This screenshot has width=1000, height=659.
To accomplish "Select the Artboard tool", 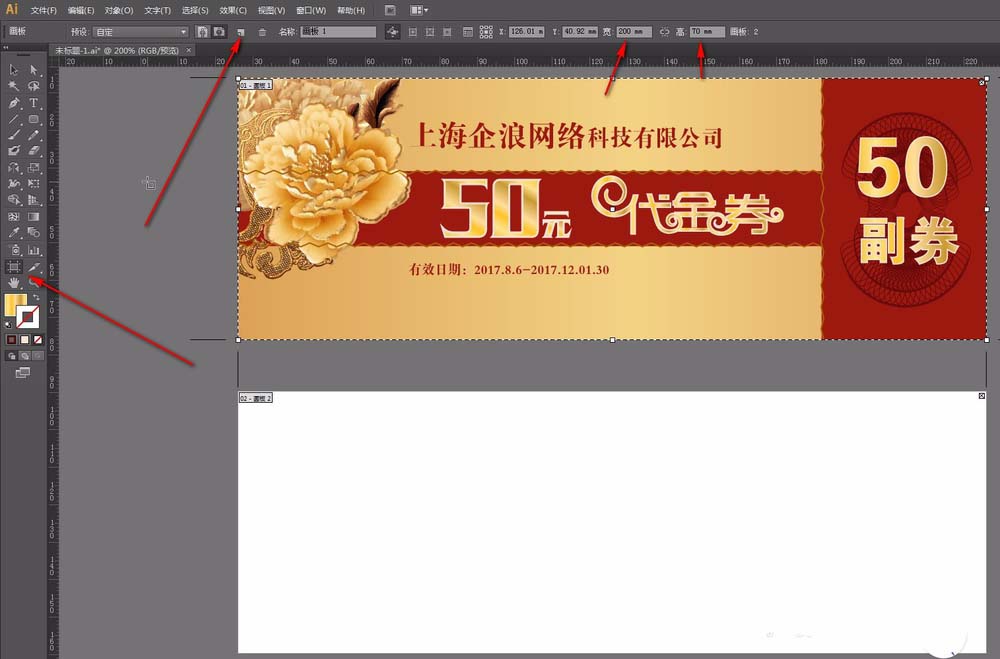I will (x=13, y=267).
